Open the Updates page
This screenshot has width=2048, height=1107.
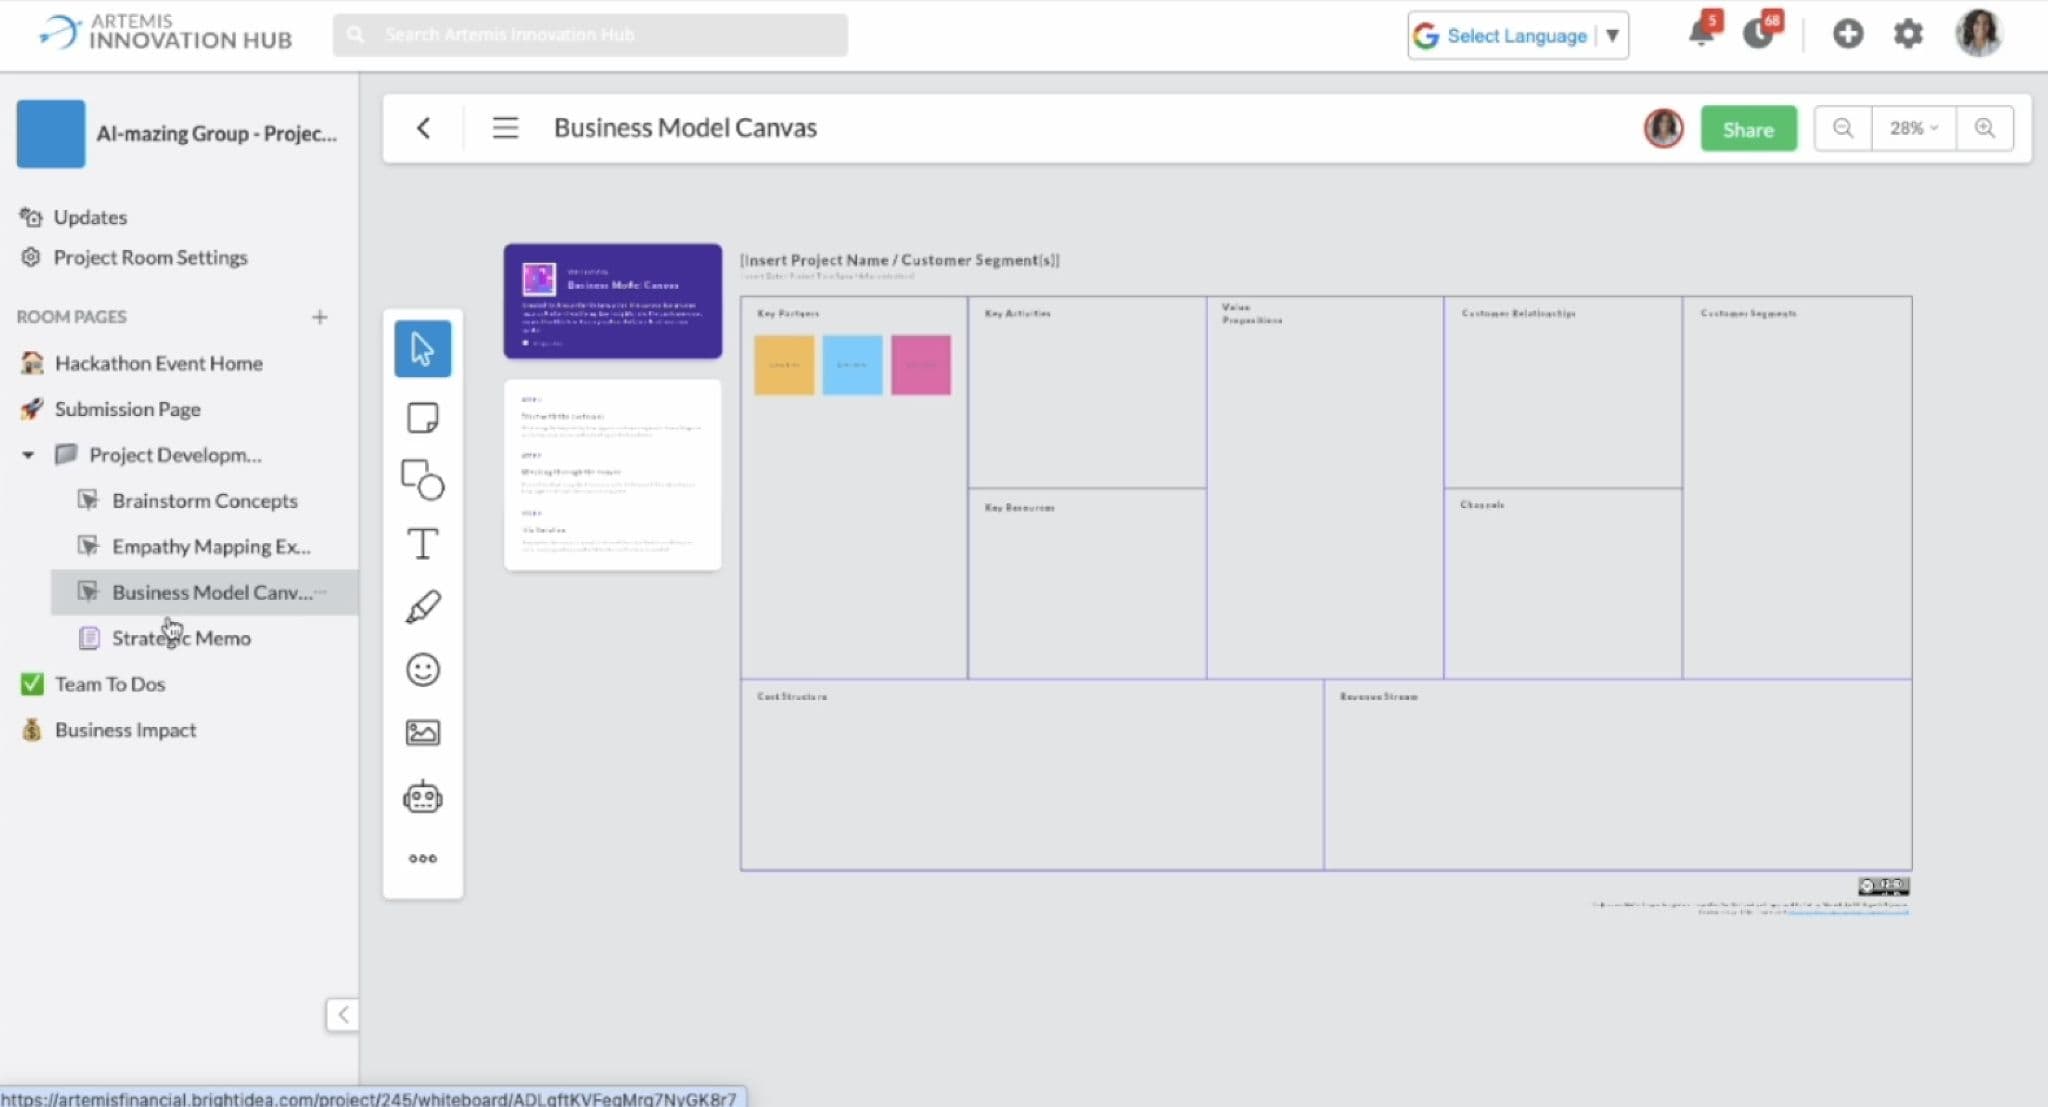(90, 217)
